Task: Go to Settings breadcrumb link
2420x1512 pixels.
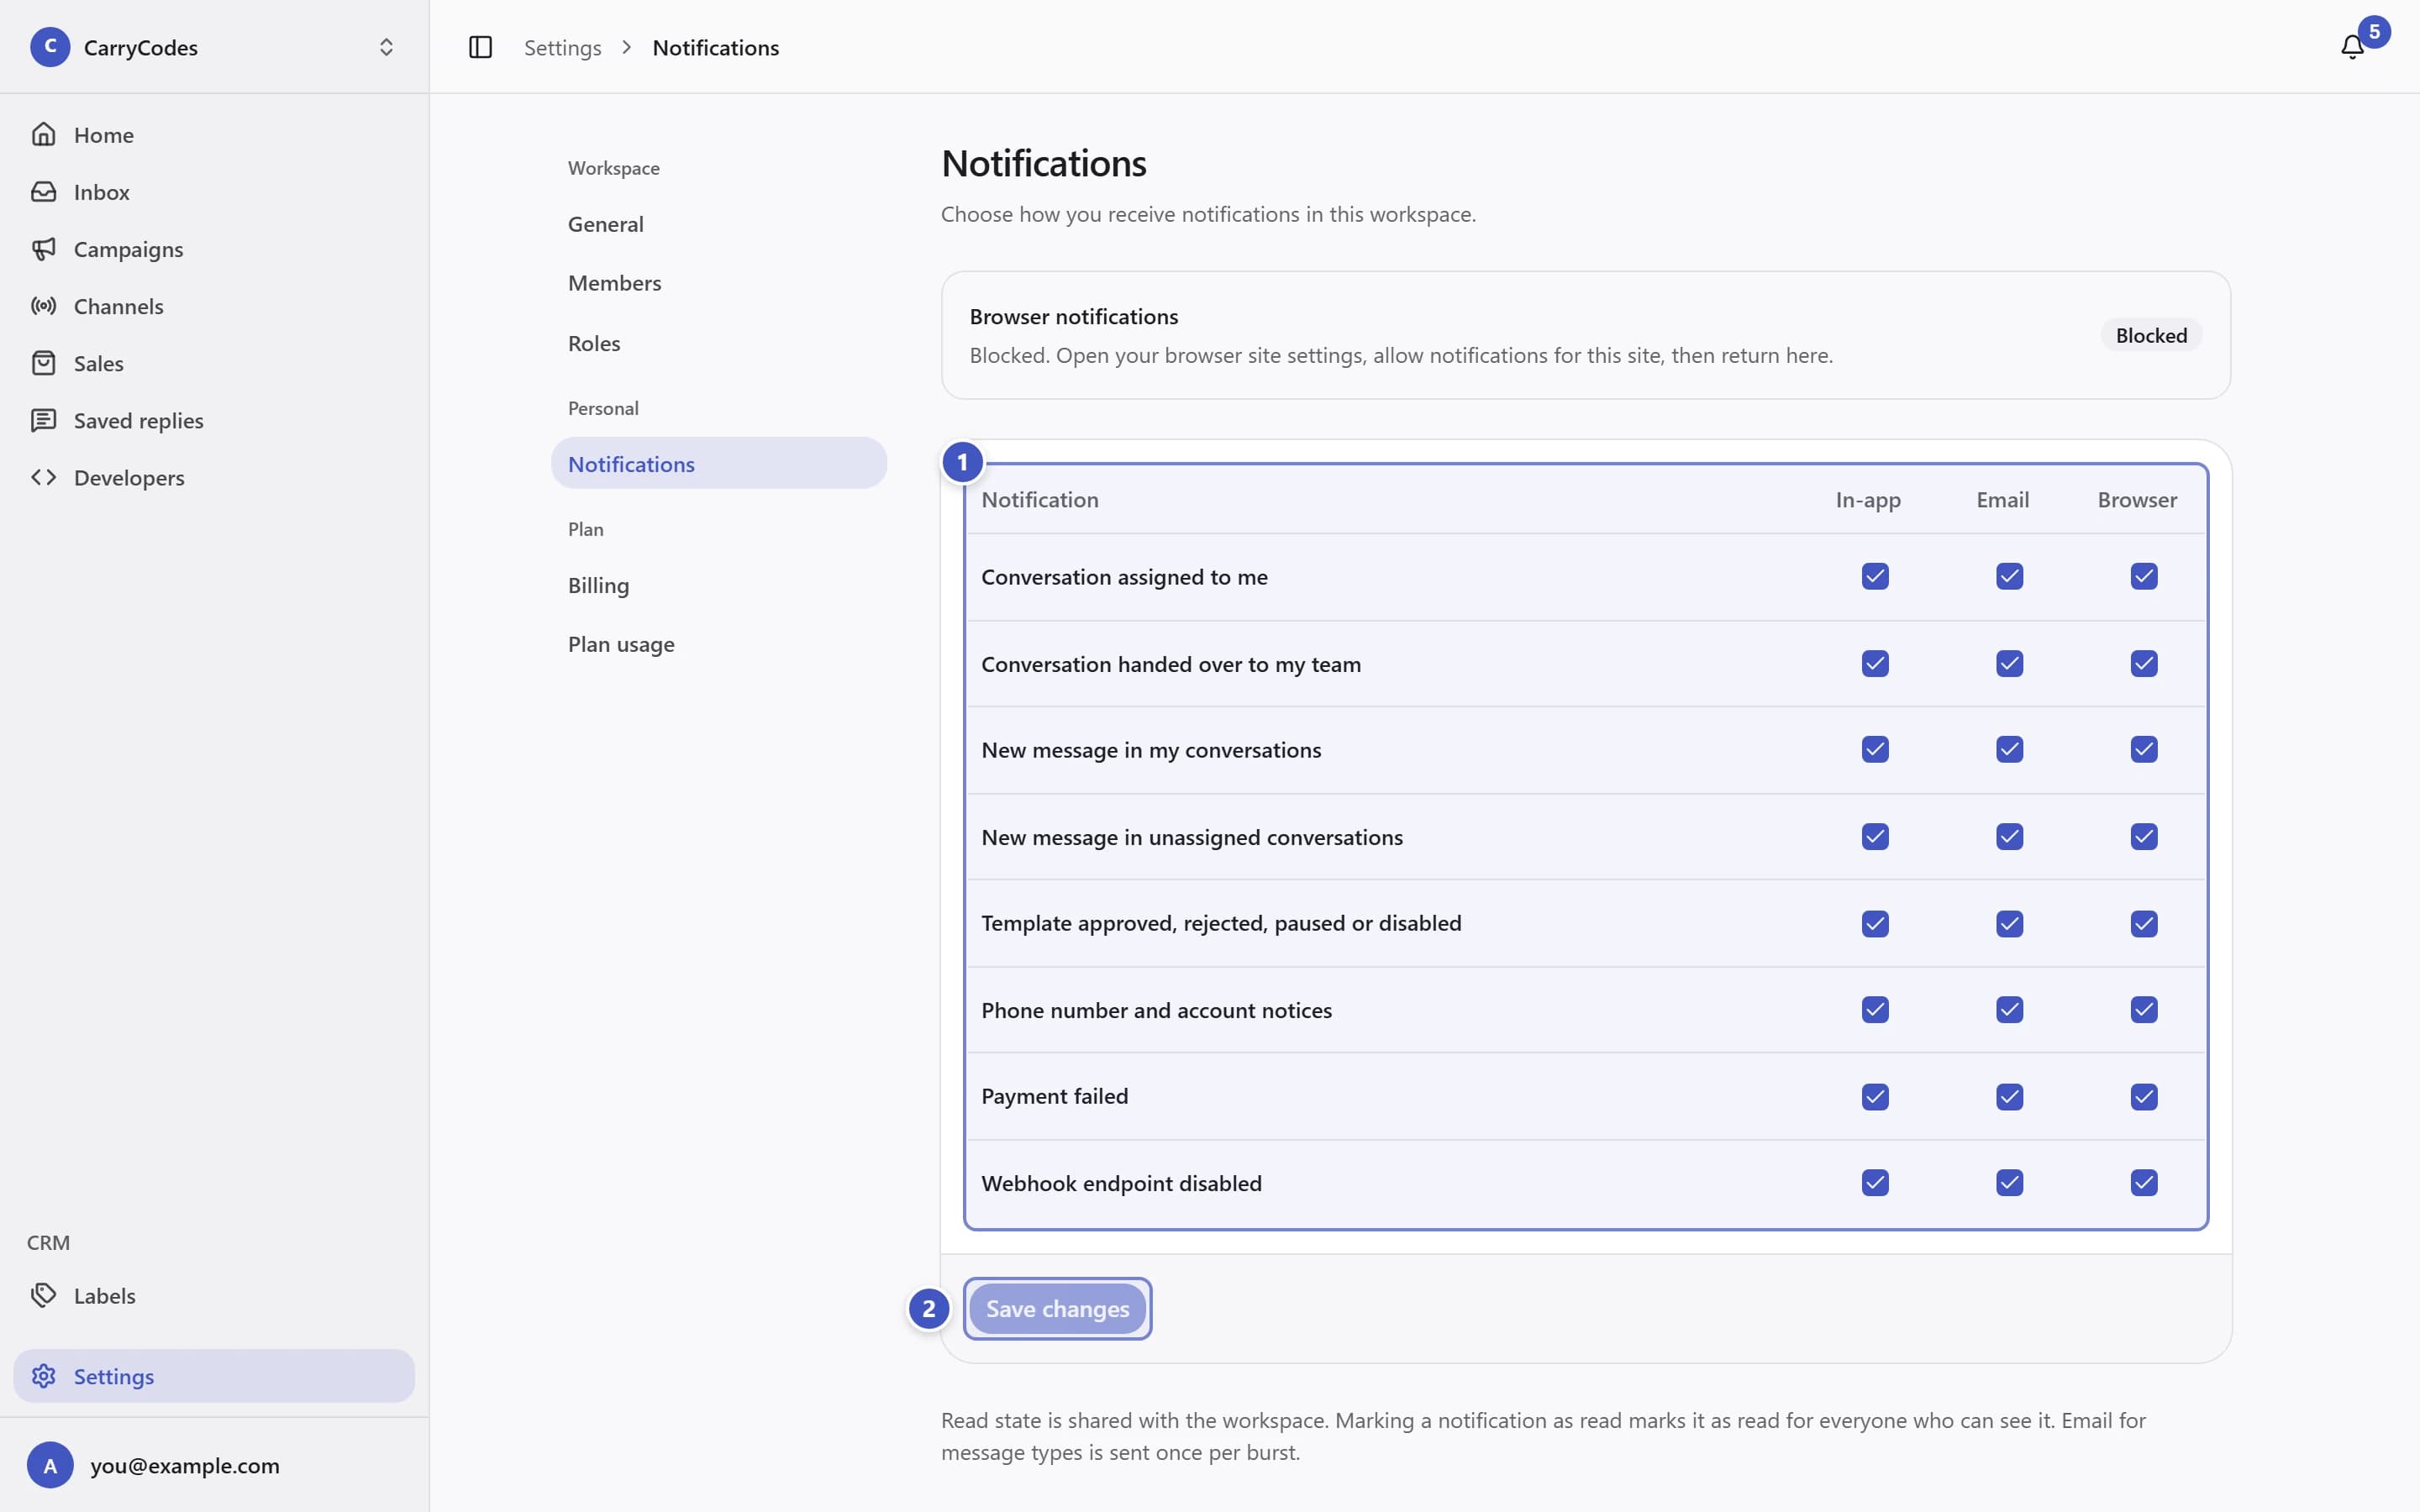Action: (563, 47)
